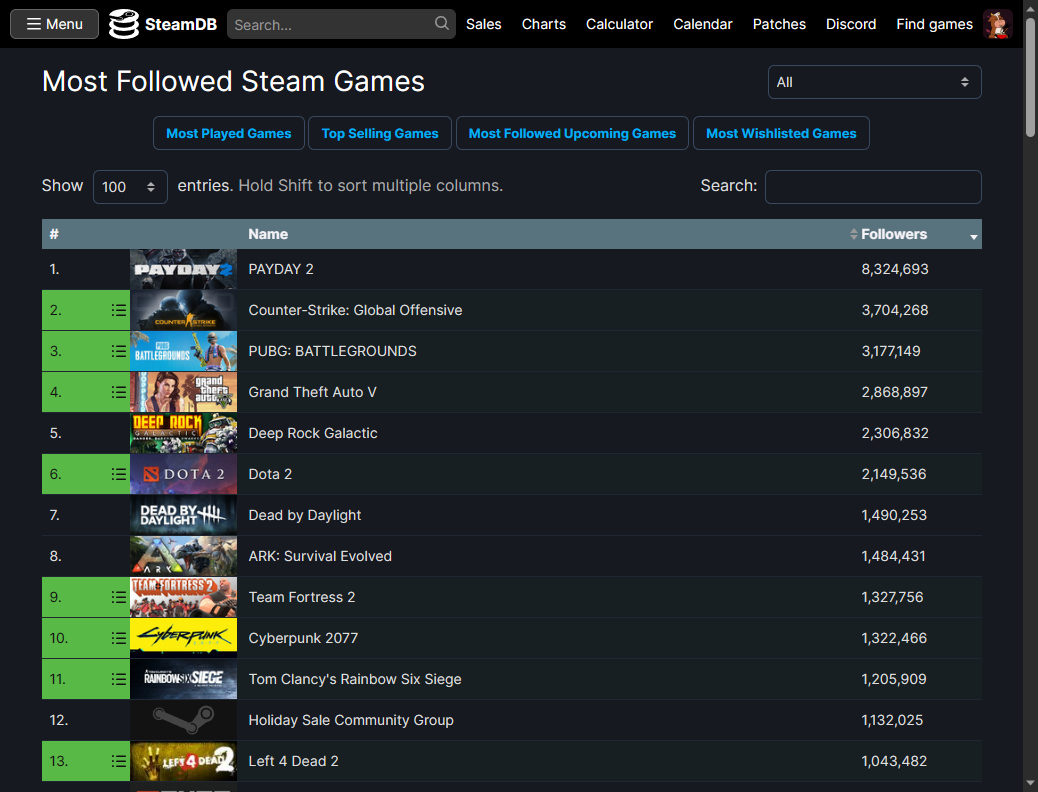Click list icon in PUBG row
1038x792 pixels.
click(x=118, y=351)
